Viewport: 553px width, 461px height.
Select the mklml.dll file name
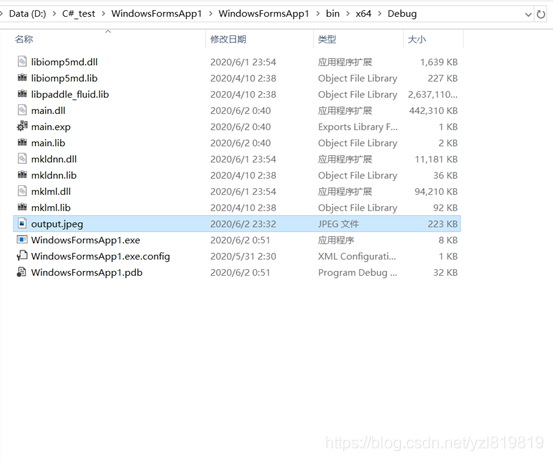point(51,192)
